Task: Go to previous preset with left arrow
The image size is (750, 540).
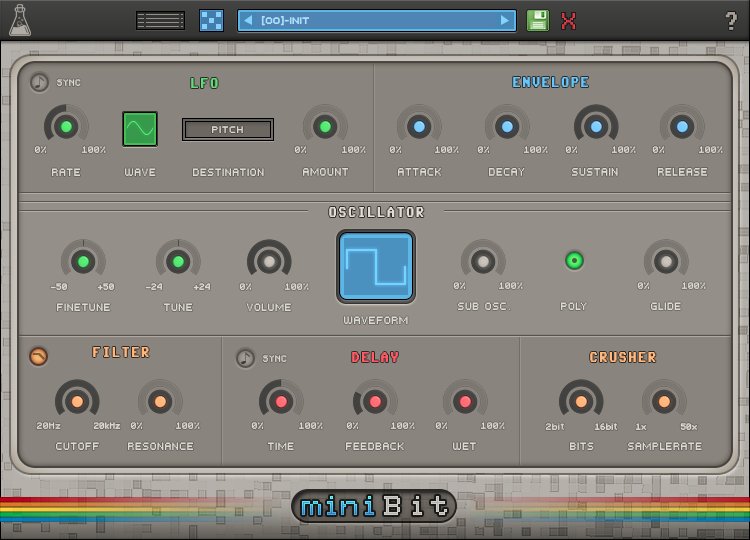Action: [x=248, y=21]
